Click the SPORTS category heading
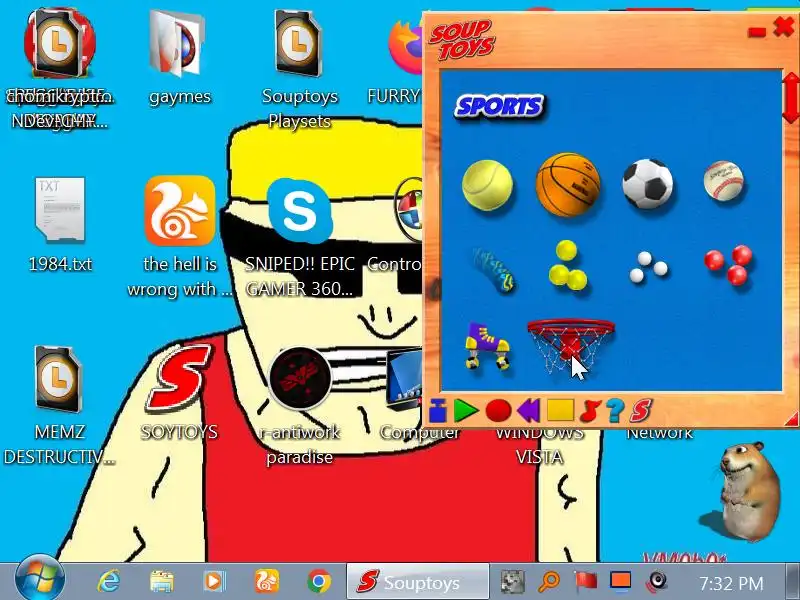Viewport: 800px width, 600px height. [499, 107]
